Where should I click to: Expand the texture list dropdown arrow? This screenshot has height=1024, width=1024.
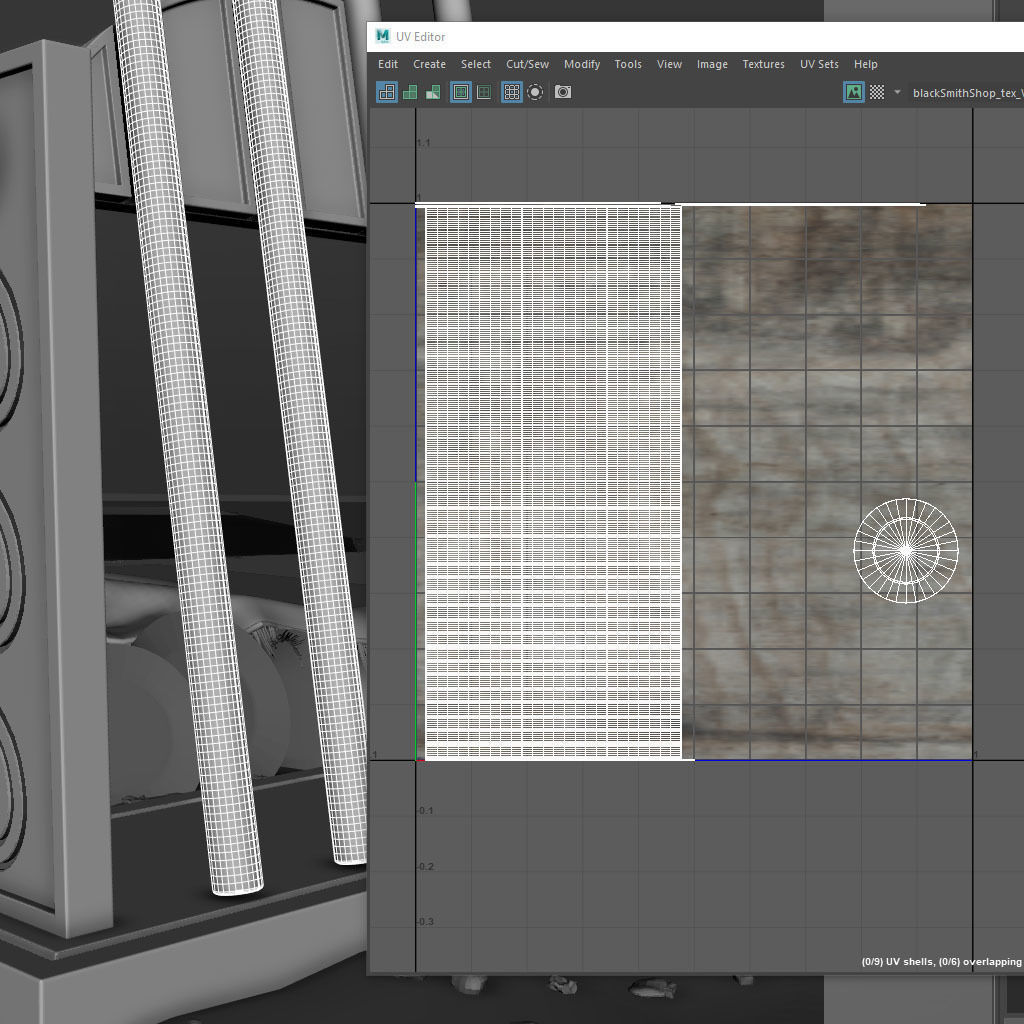(897, 92)
